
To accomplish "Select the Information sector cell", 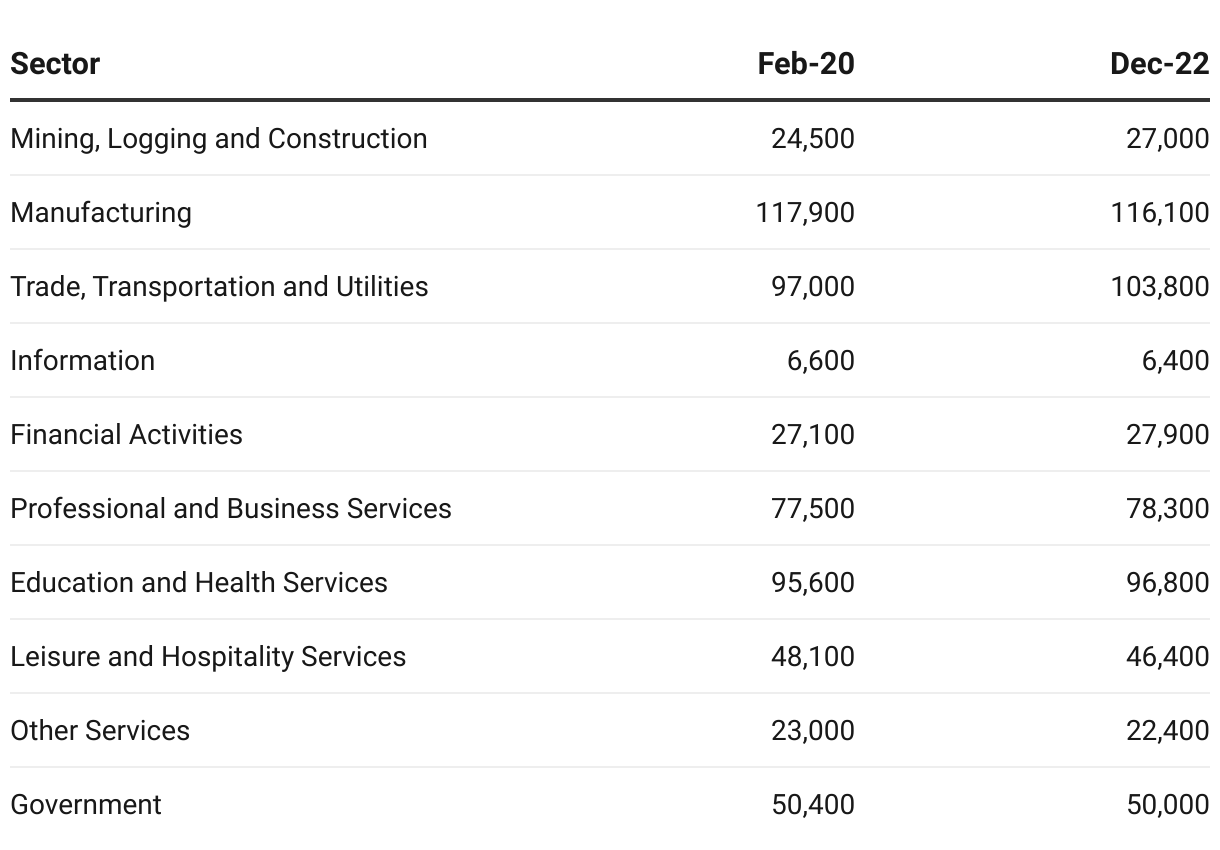I will click(83, 360).
